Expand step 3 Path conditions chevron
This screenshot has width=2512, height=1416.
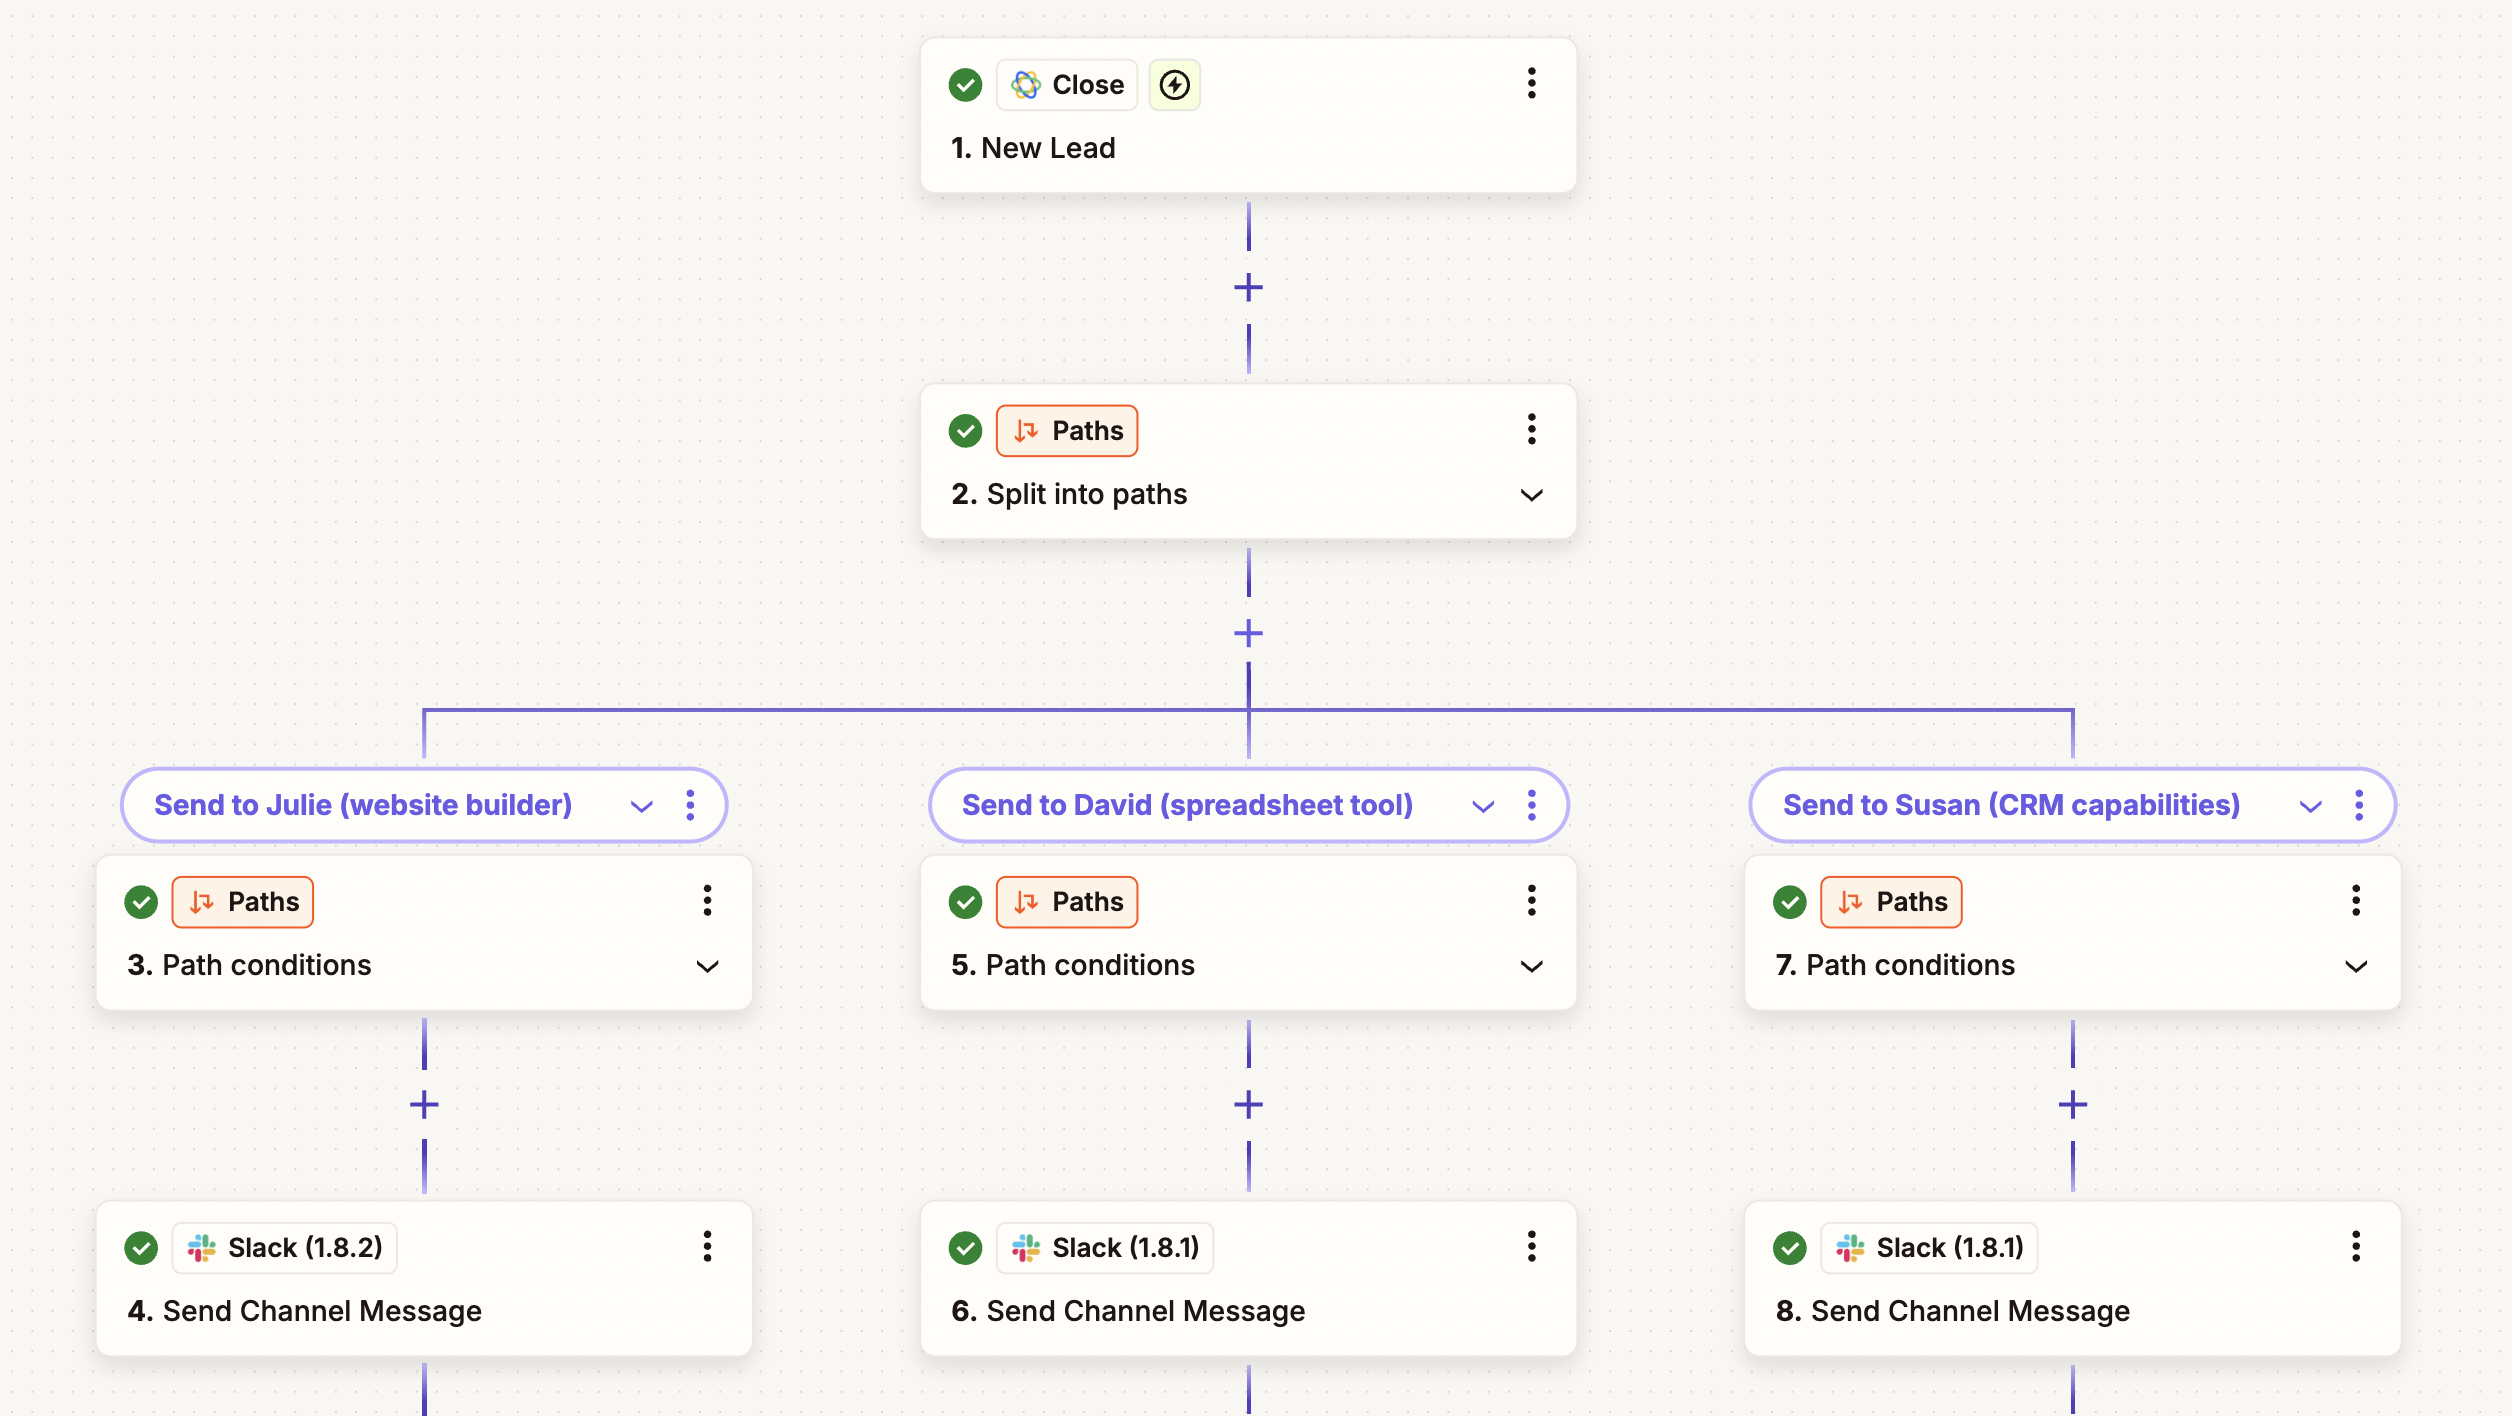pos(707,966)
